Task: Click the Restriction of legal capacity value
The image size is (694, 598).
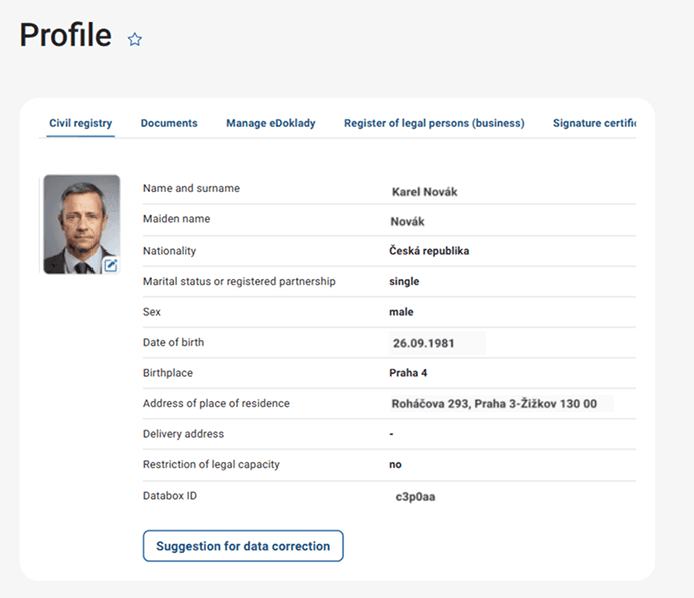Action: coord(396,465)
